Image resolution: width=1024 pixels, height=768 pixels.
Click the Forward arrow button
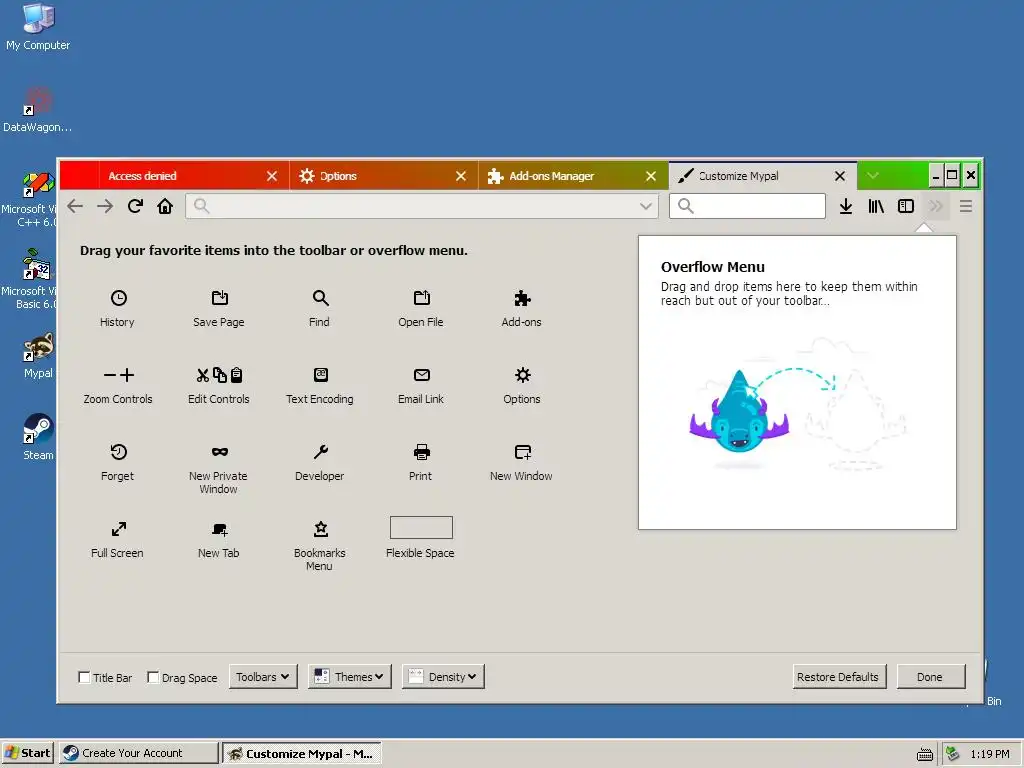pos(105,206)
